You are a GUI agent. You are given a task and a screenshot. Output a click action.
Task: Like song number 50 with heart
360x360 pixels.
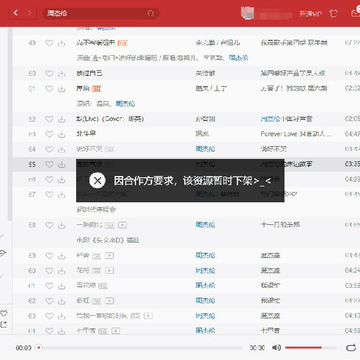(49, 73)
